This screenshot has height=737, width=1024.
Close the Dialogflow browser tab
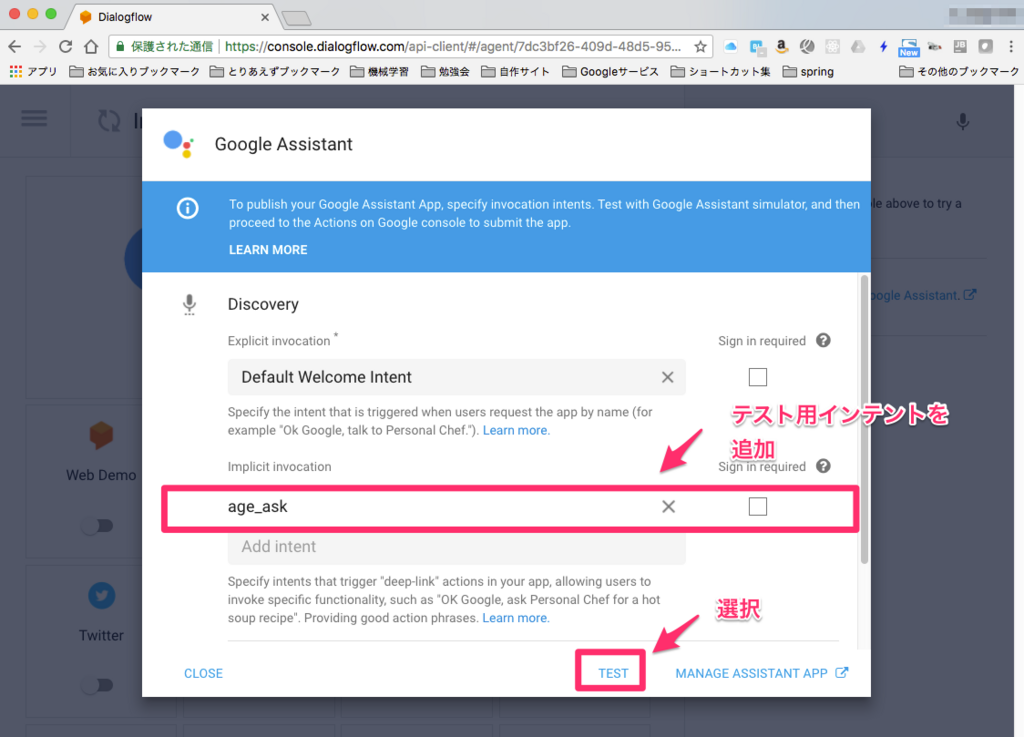coord(264,17)
